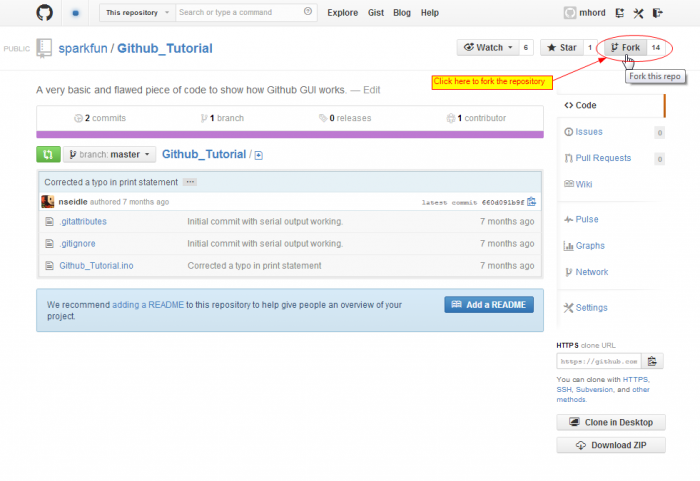
Task: View the 0 releases
Action: pos(345,118)
